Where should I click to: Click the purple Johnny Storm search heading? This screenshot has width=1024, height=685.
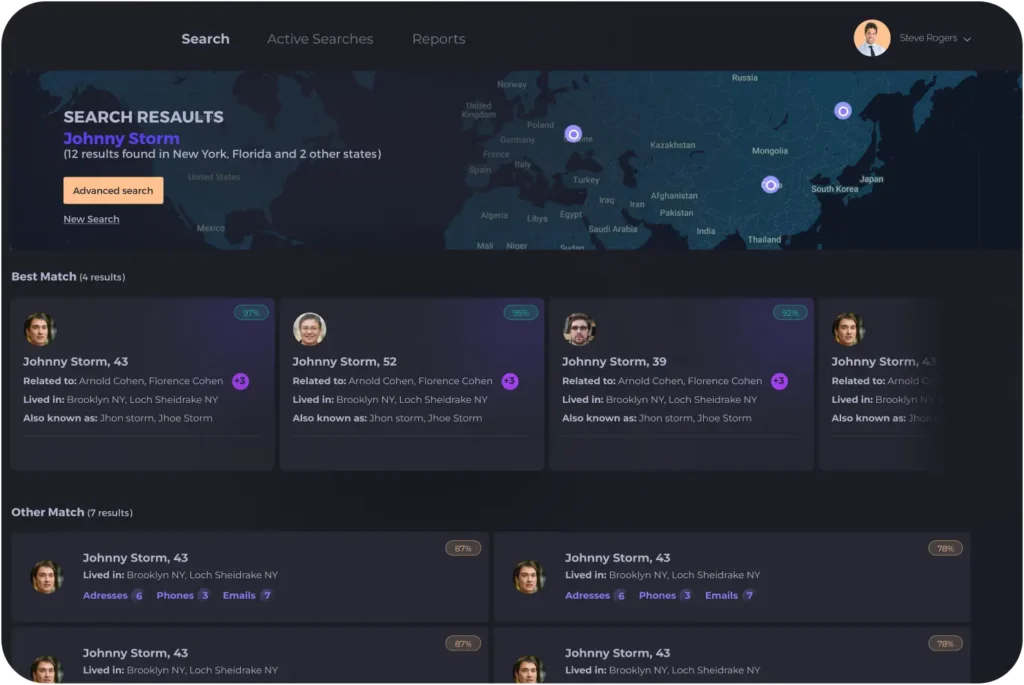tap(121, 138)
